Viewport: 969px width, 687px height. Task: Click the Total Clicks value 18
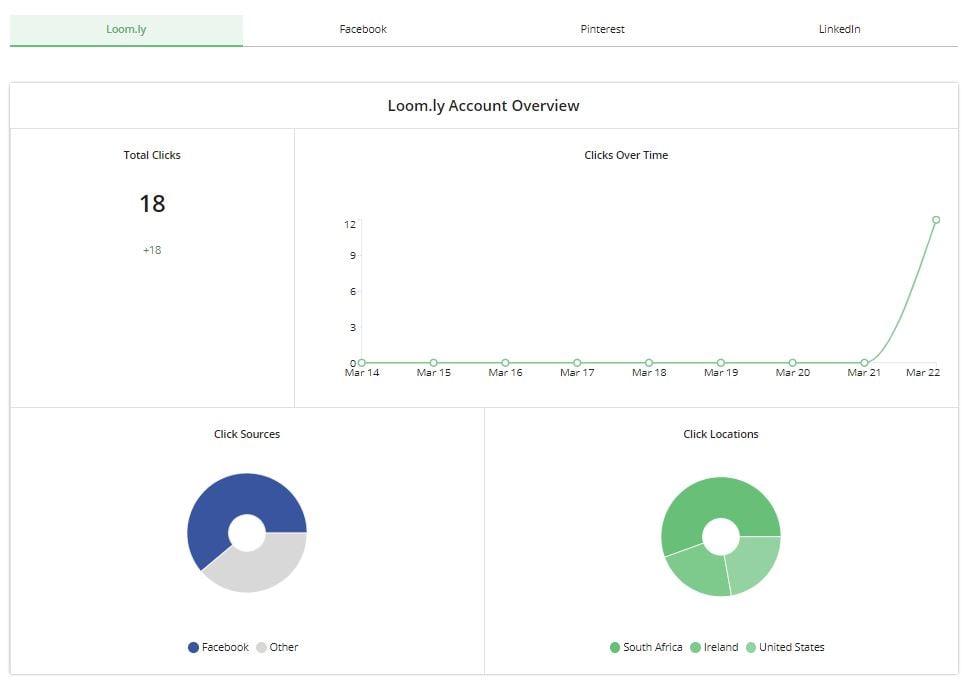point(152,204)
